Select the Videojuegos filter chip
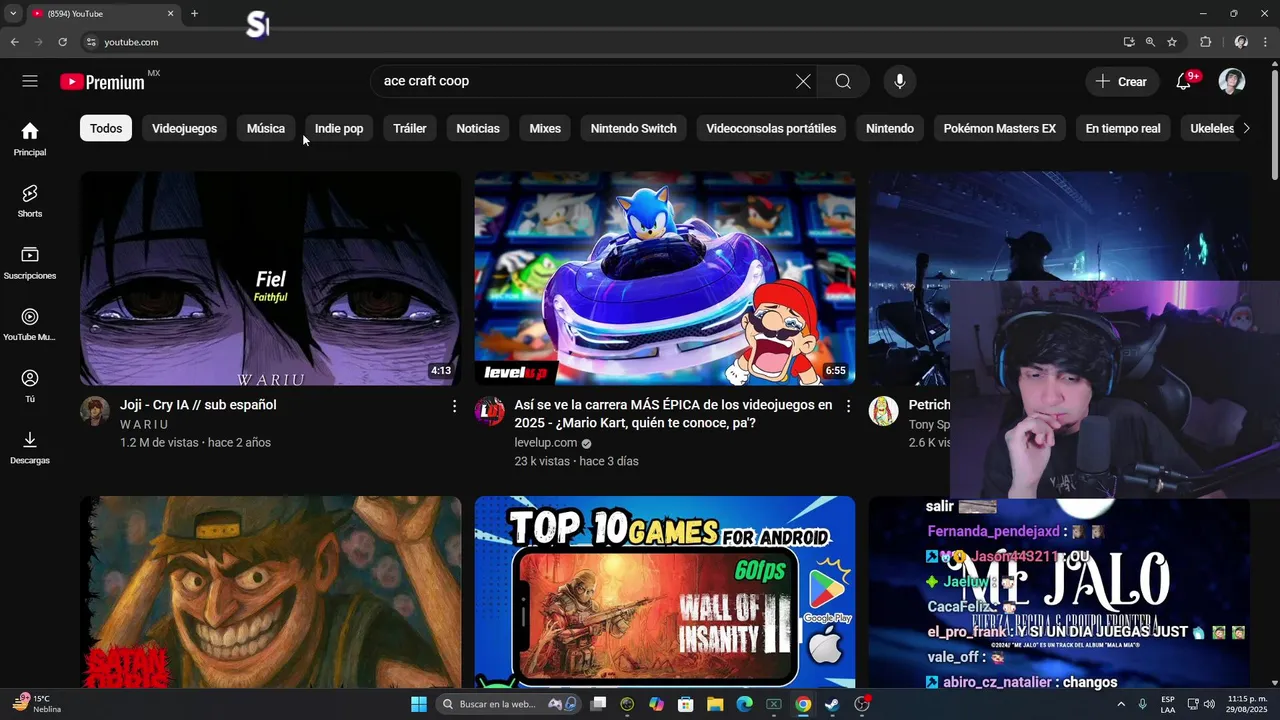The height and width of the screenshot is (720, 1280). 184,128
